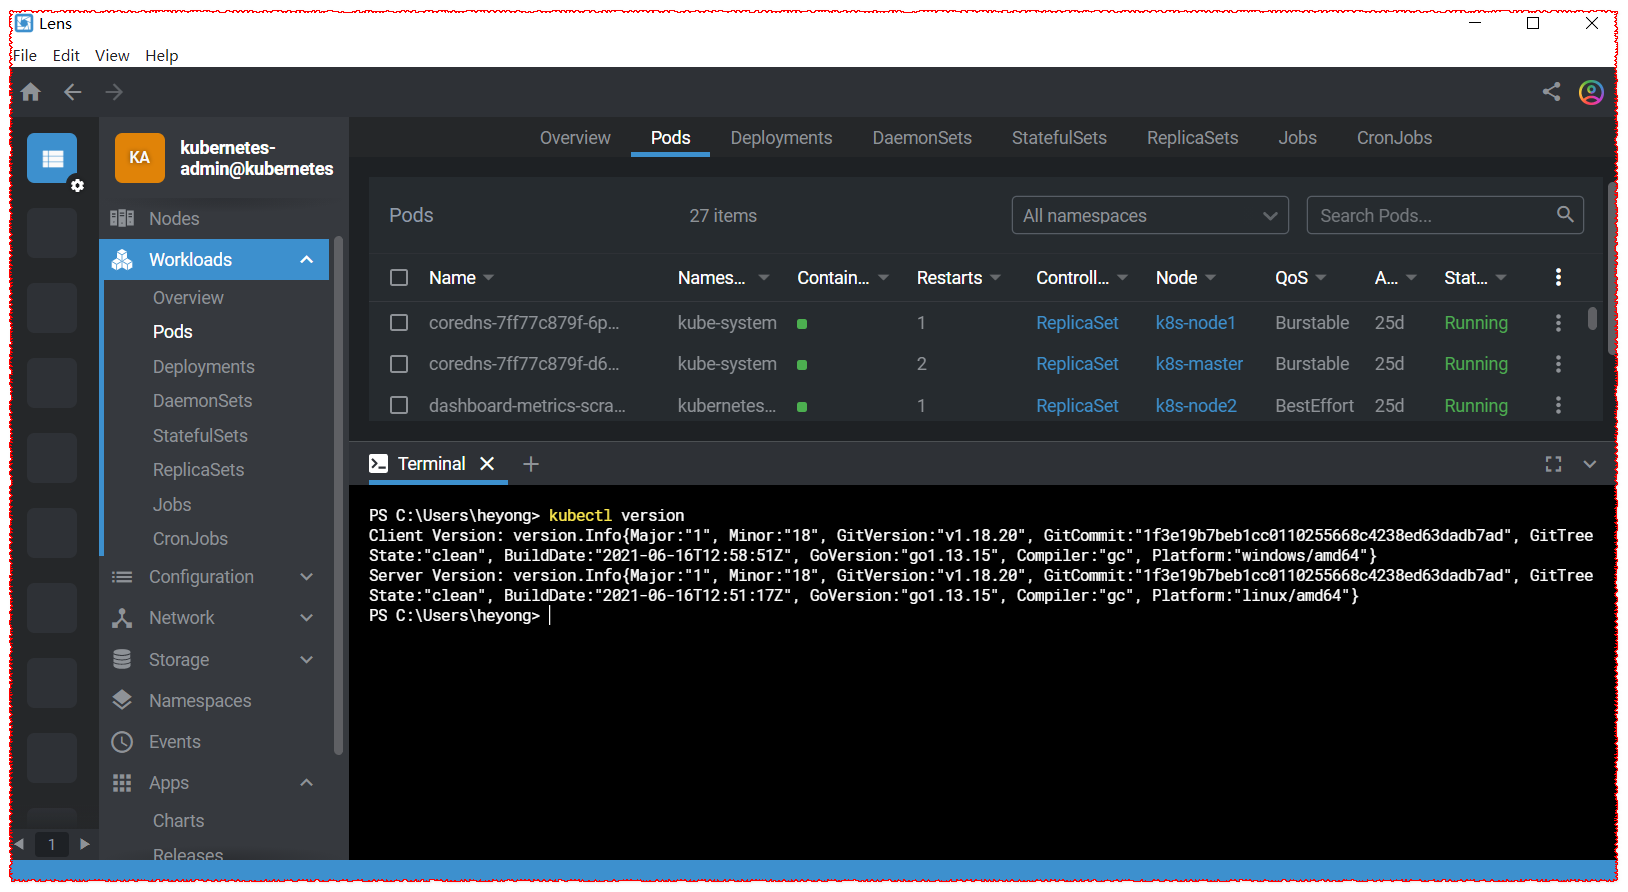Close the Terminal tab

(x=487, y=464)
